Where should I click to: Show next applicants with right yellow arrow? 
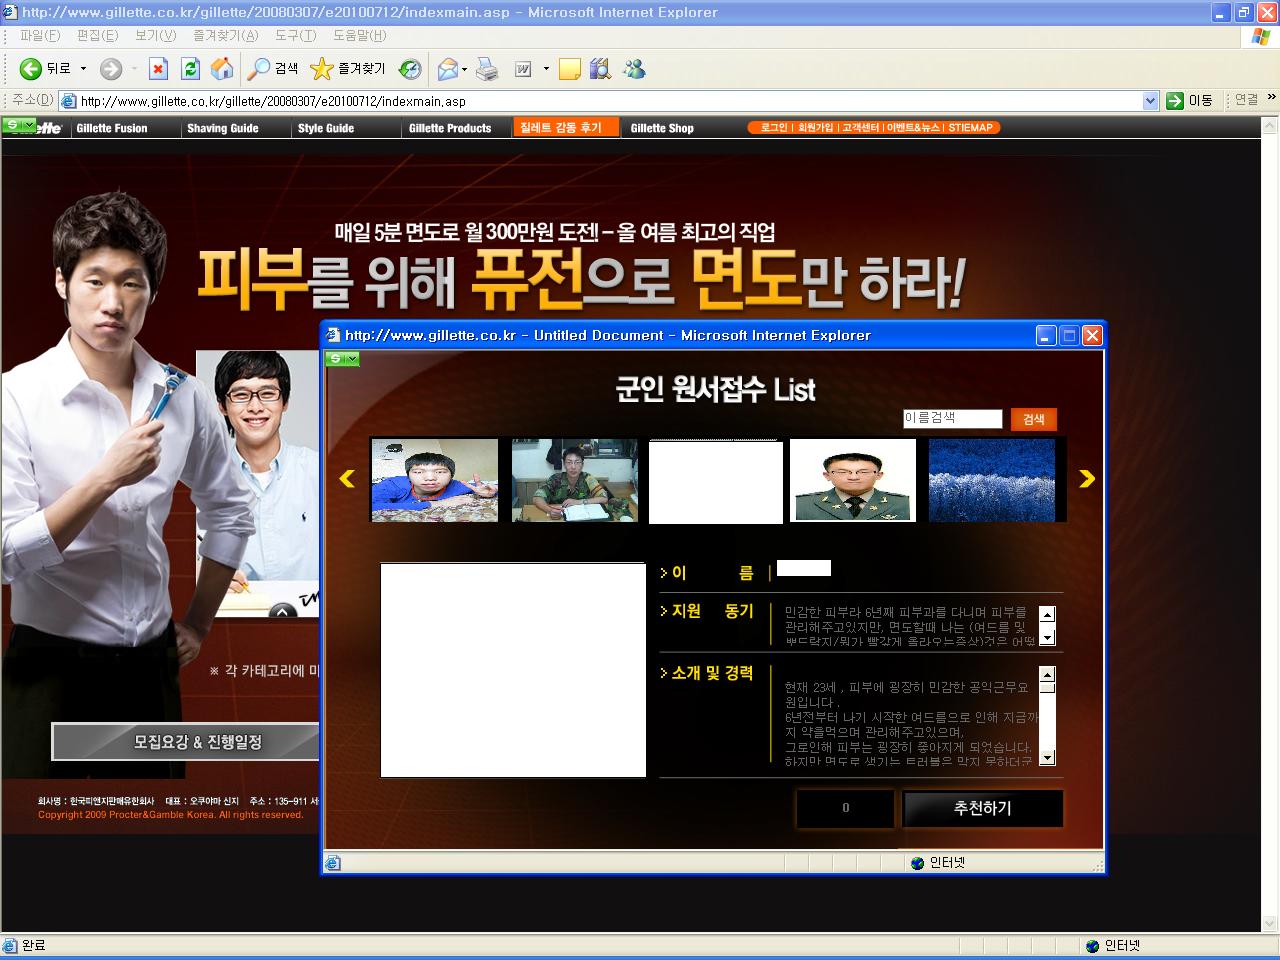pyautogui.click(x=1087, y=479)
